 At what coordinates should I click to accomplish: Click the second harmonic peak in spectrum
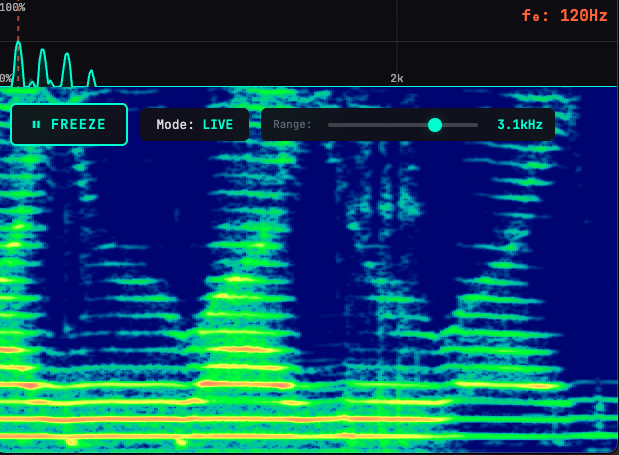click(x=42, y=52)
